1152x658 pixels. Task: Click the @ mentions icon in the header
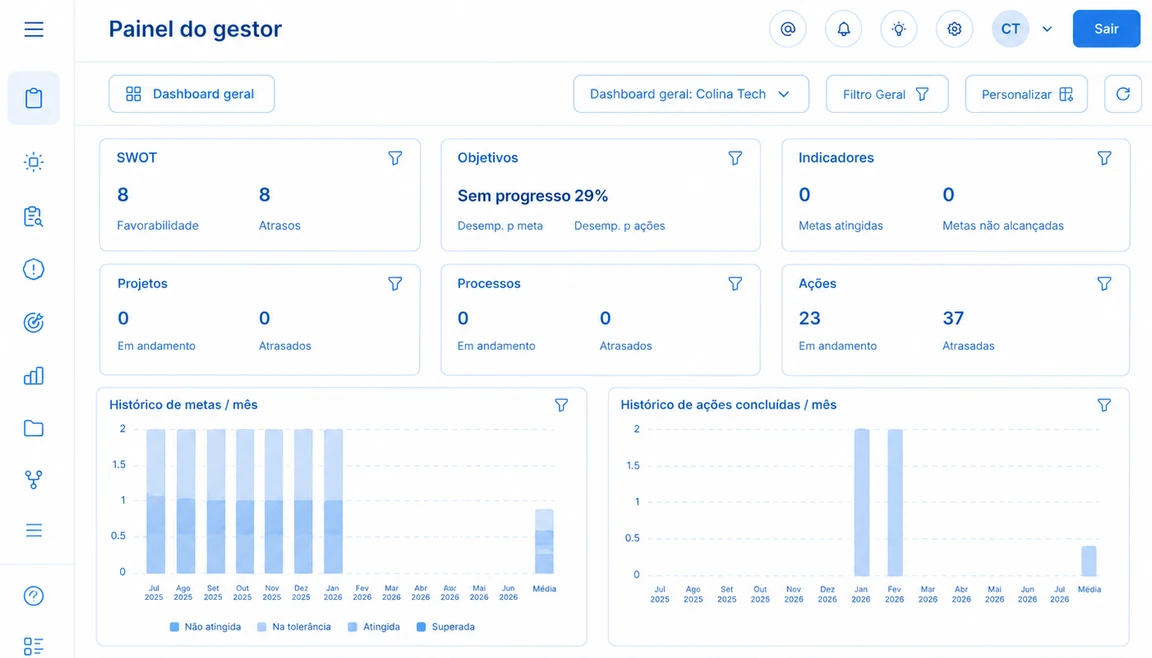click(788, 29)
